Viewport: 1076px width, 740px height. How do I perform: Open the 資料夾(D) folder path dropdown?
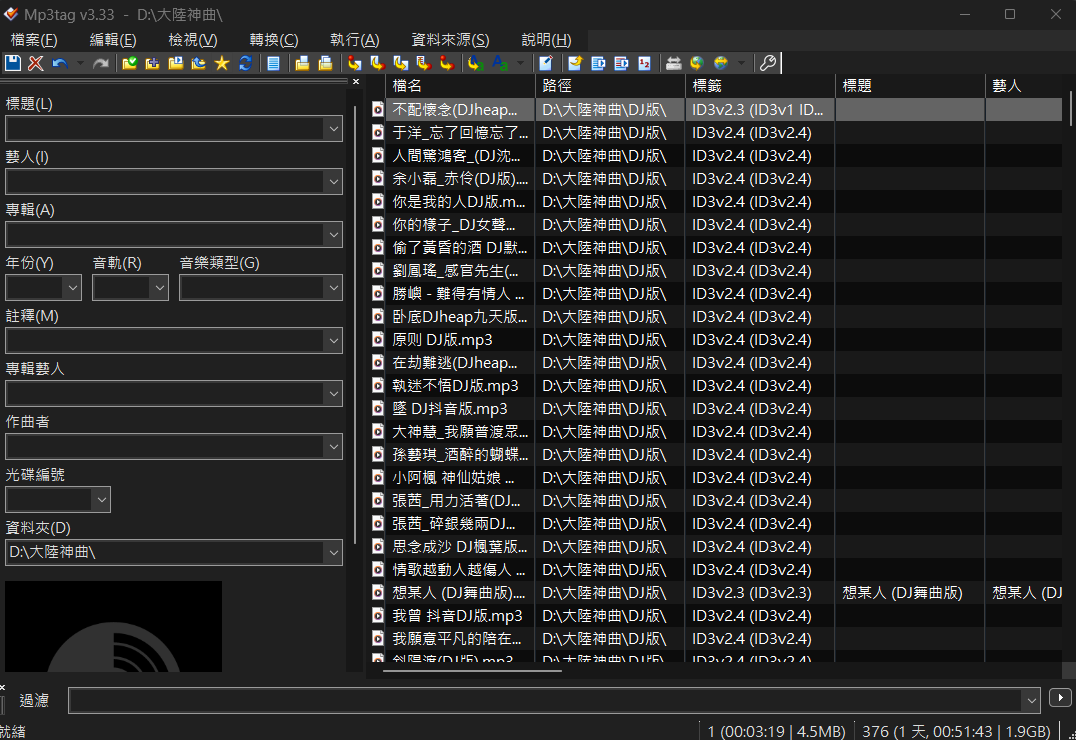point(335,552)
